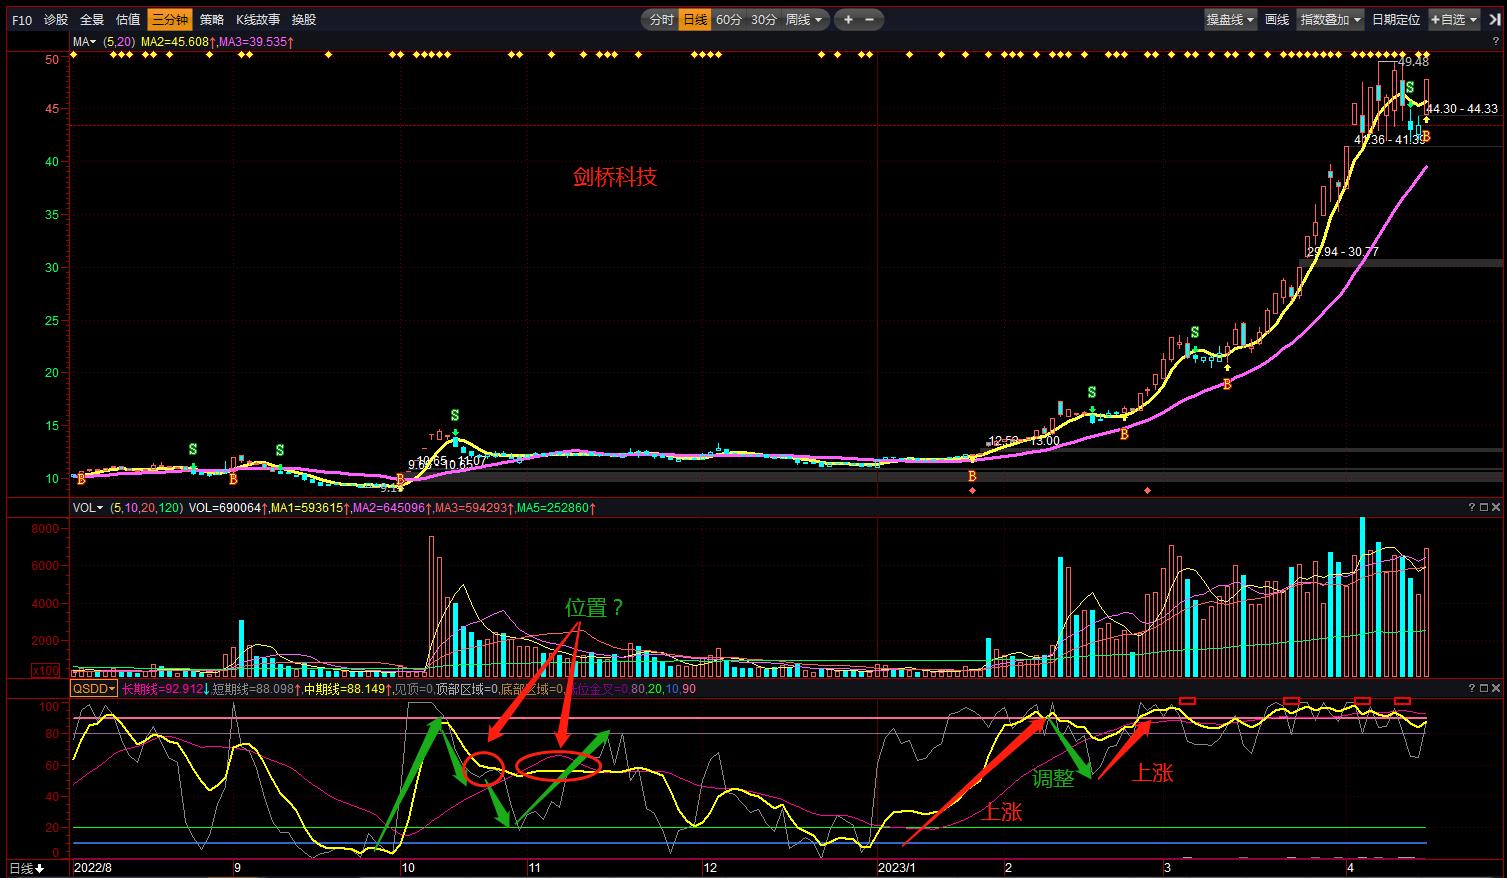Switch chart to 分时 intraday view
This screenshot has height=878, width=1507.
pyautogui.click(x=661, y=20)
